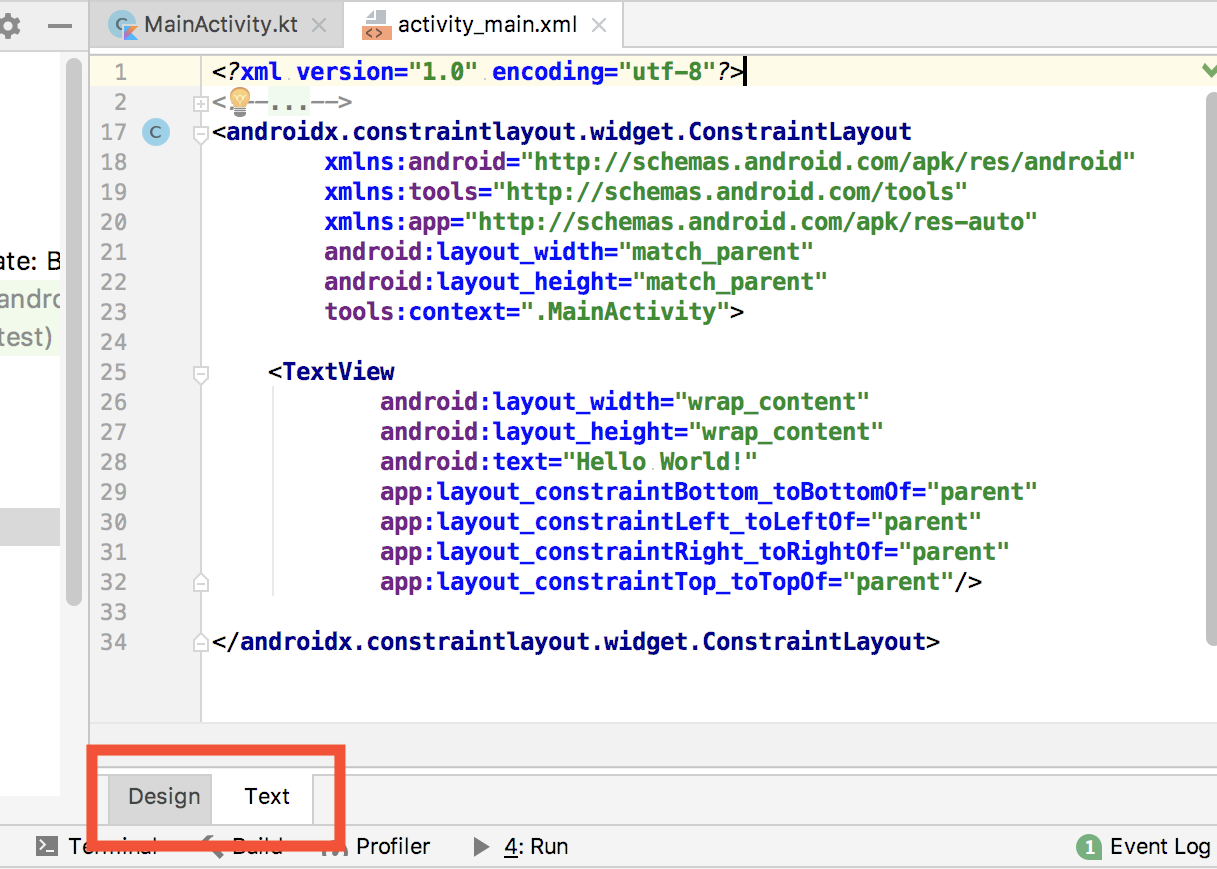Close the MainActivity.kt editor tab
Viewport: 1217px width, 869px height.
coord(319,24)
